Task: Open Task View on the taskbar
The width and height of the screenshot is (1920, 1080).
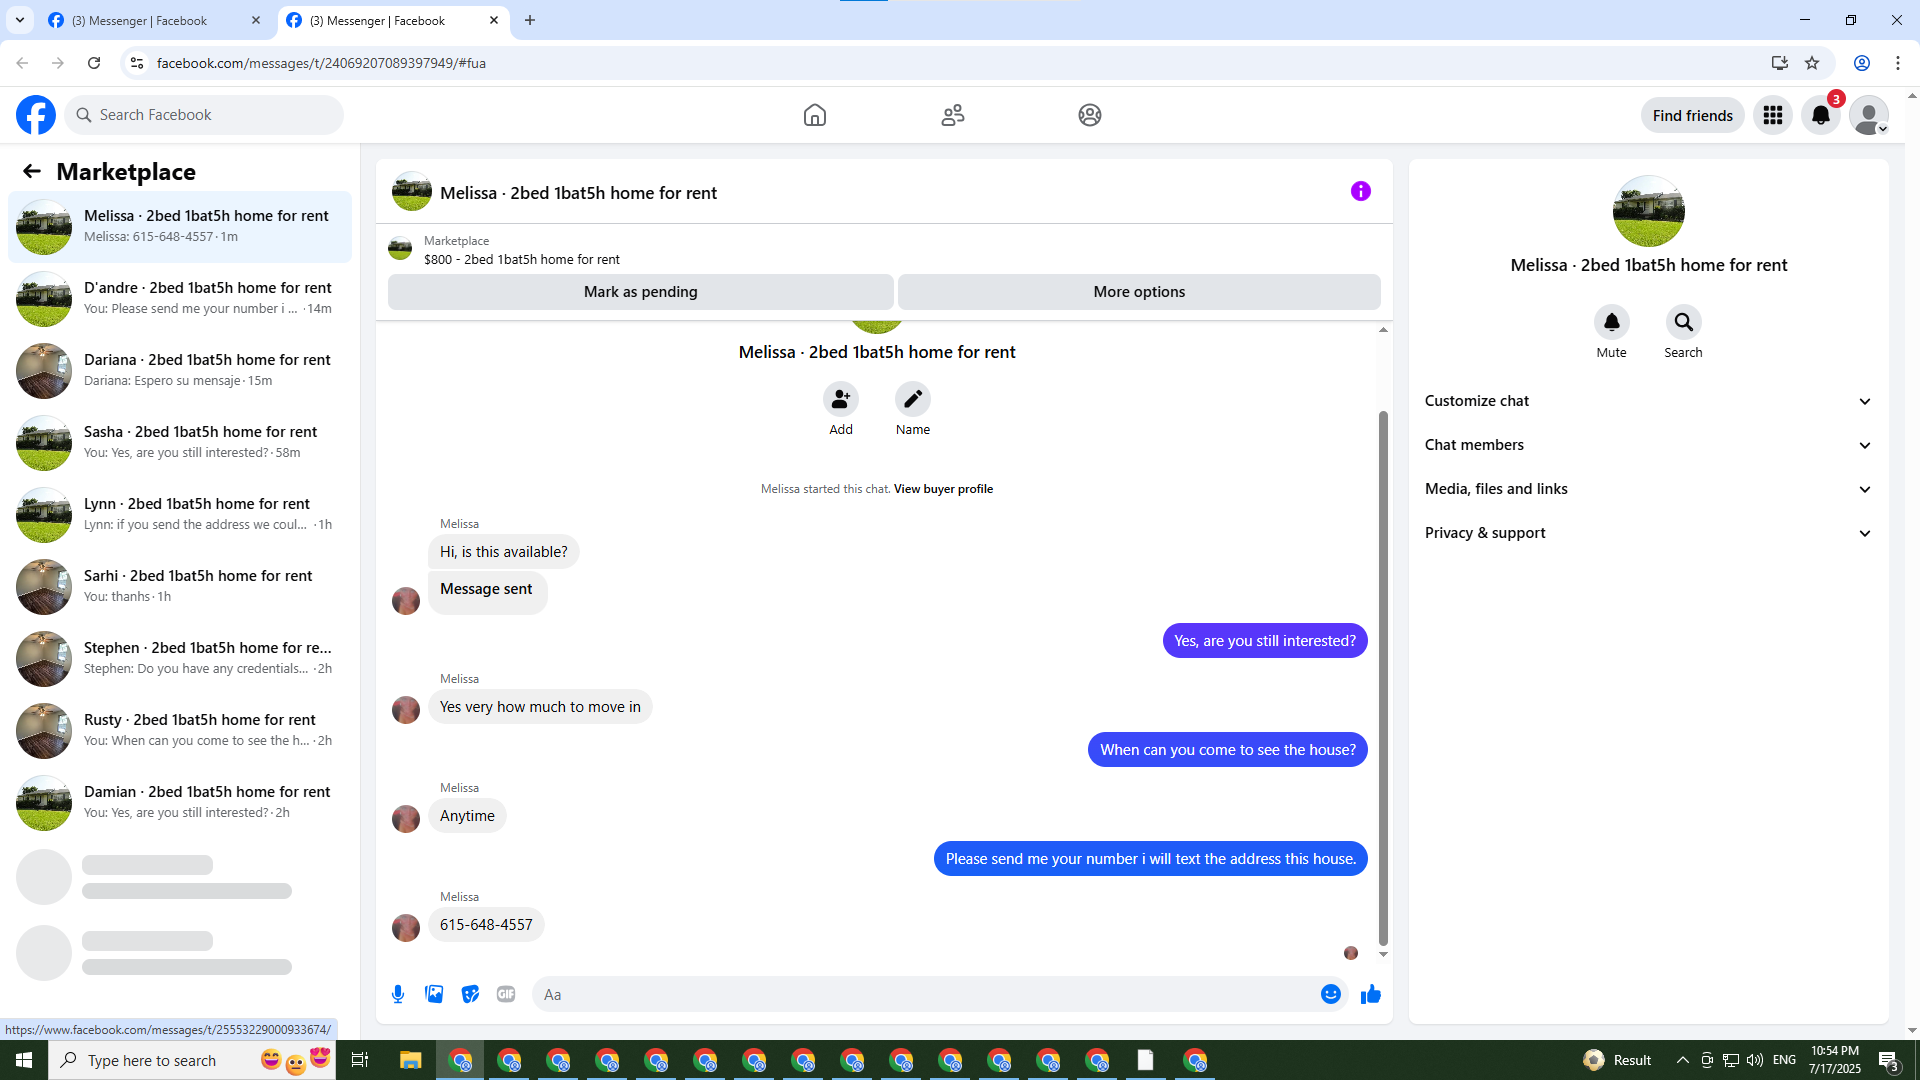Action: click(x=360, y=1060)
